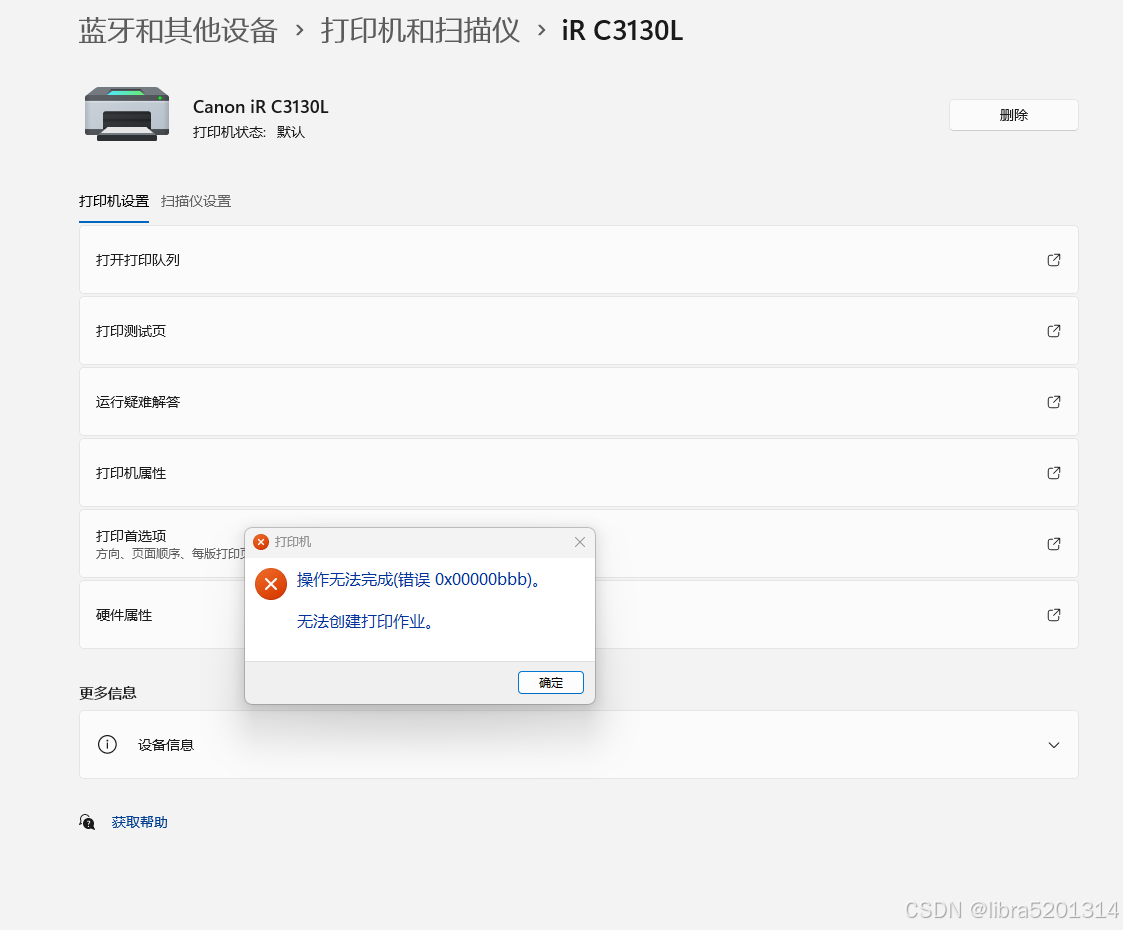Navigate to 打印机和扫描仪 breadcrumb

420,31
